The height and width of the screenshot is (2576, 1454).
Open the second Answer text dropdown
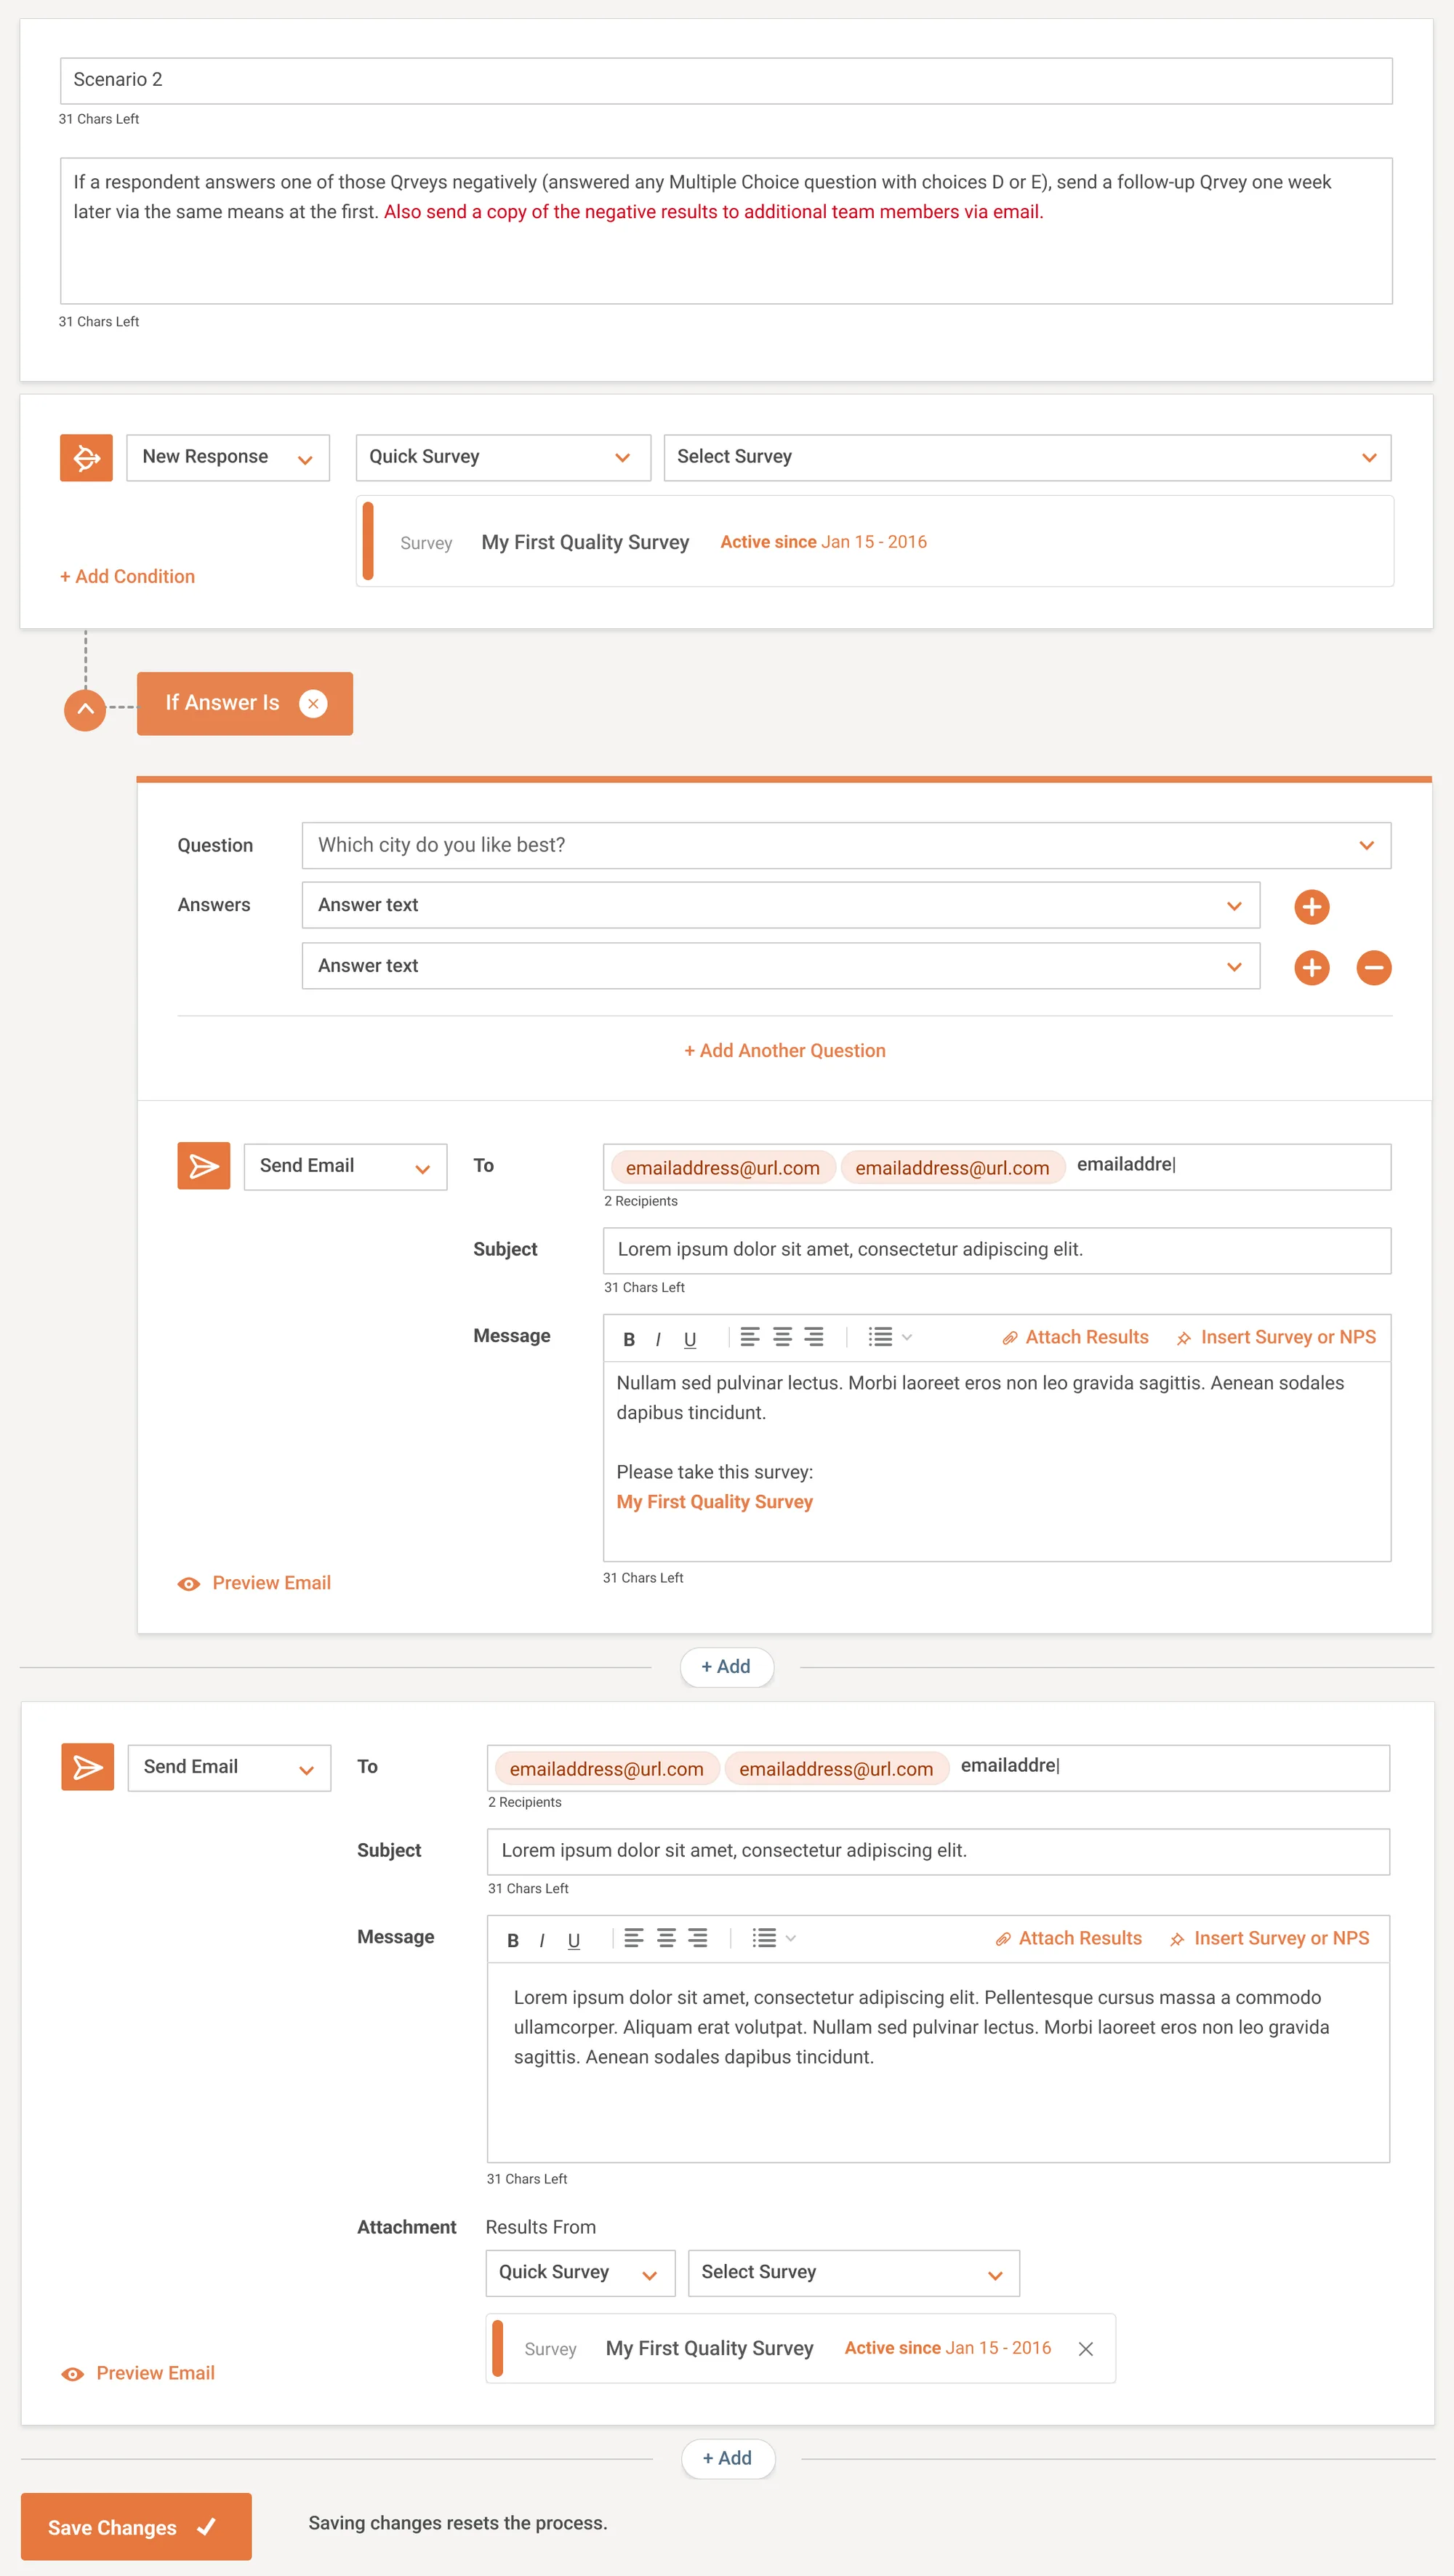click(780, 966)
